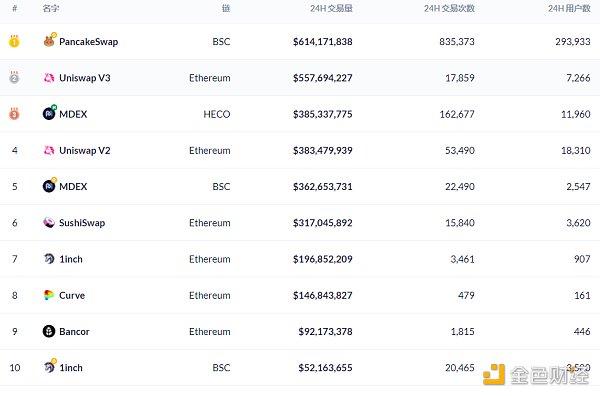This screenshot has width=600, height=396.
Task: Click the BSC 1inch logo in row 10
Action: [x=50, y=367]
